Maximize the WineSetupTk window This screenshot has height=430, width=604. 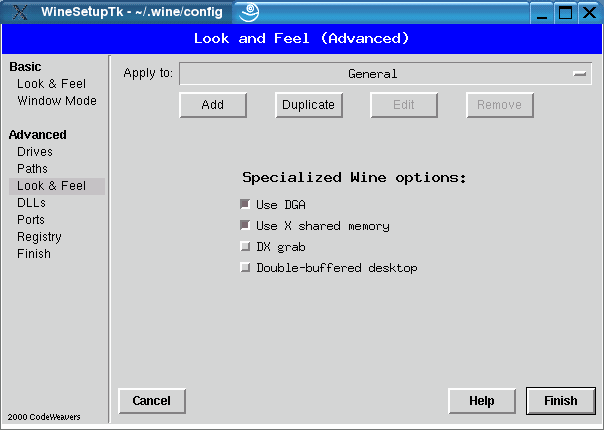coord(565,13)
